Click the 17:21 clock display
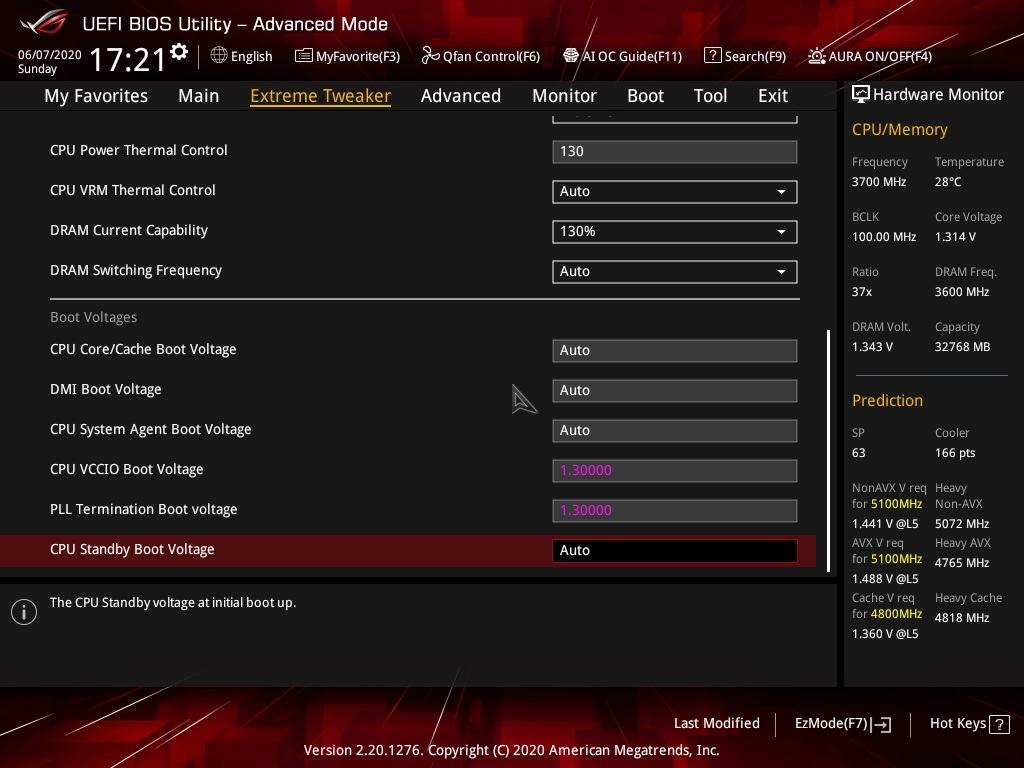1024x768 pixels. pos(128,60)
